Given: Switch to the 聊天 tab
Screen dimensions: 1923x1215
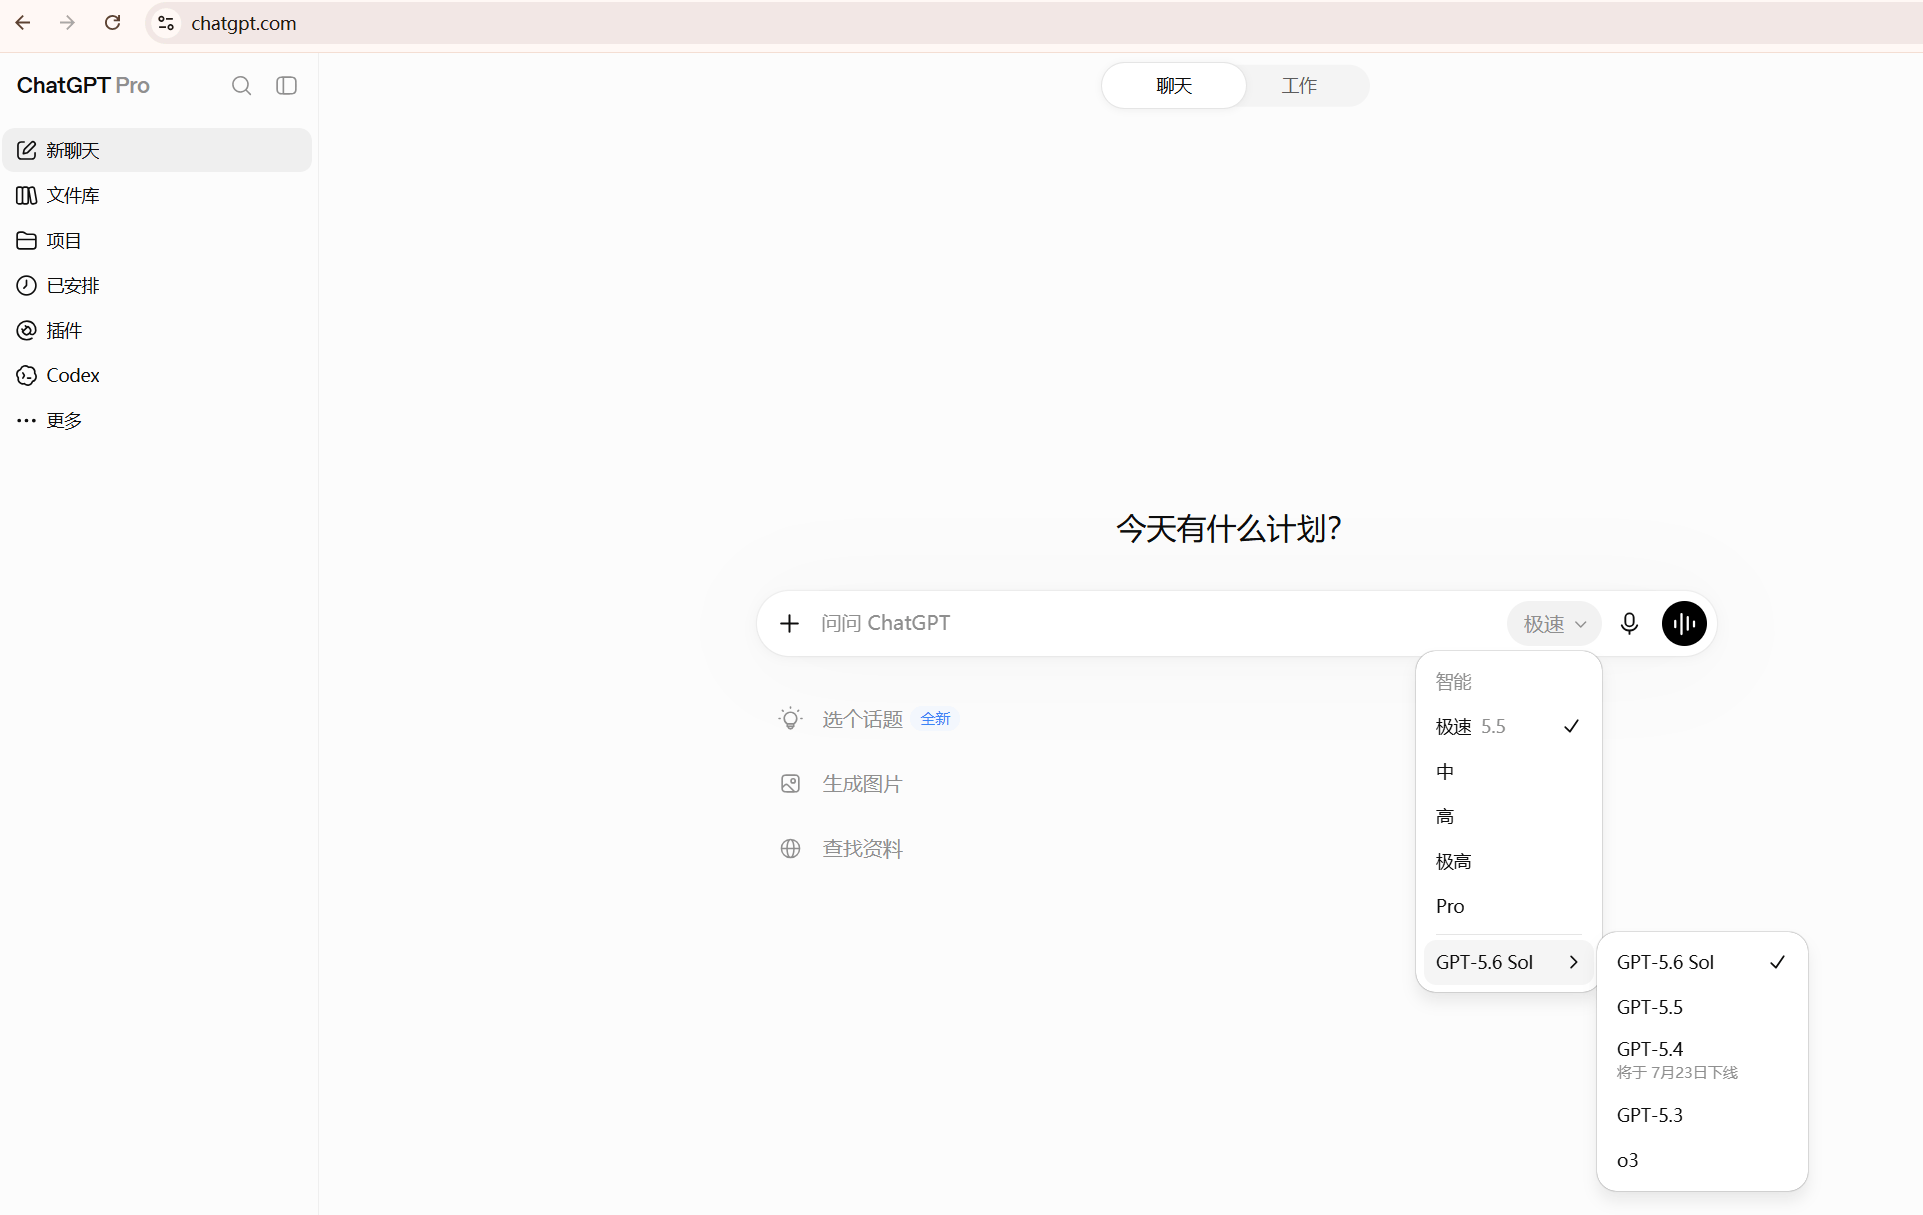Looking at the screenshot, I should click(x=1174, y=86).
